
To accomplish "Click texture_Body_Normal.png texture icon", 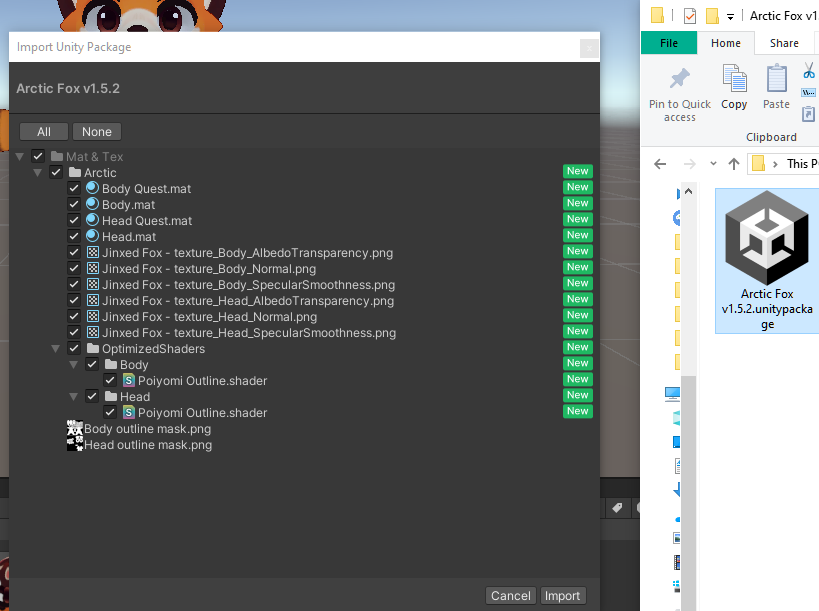I will 92,268.
